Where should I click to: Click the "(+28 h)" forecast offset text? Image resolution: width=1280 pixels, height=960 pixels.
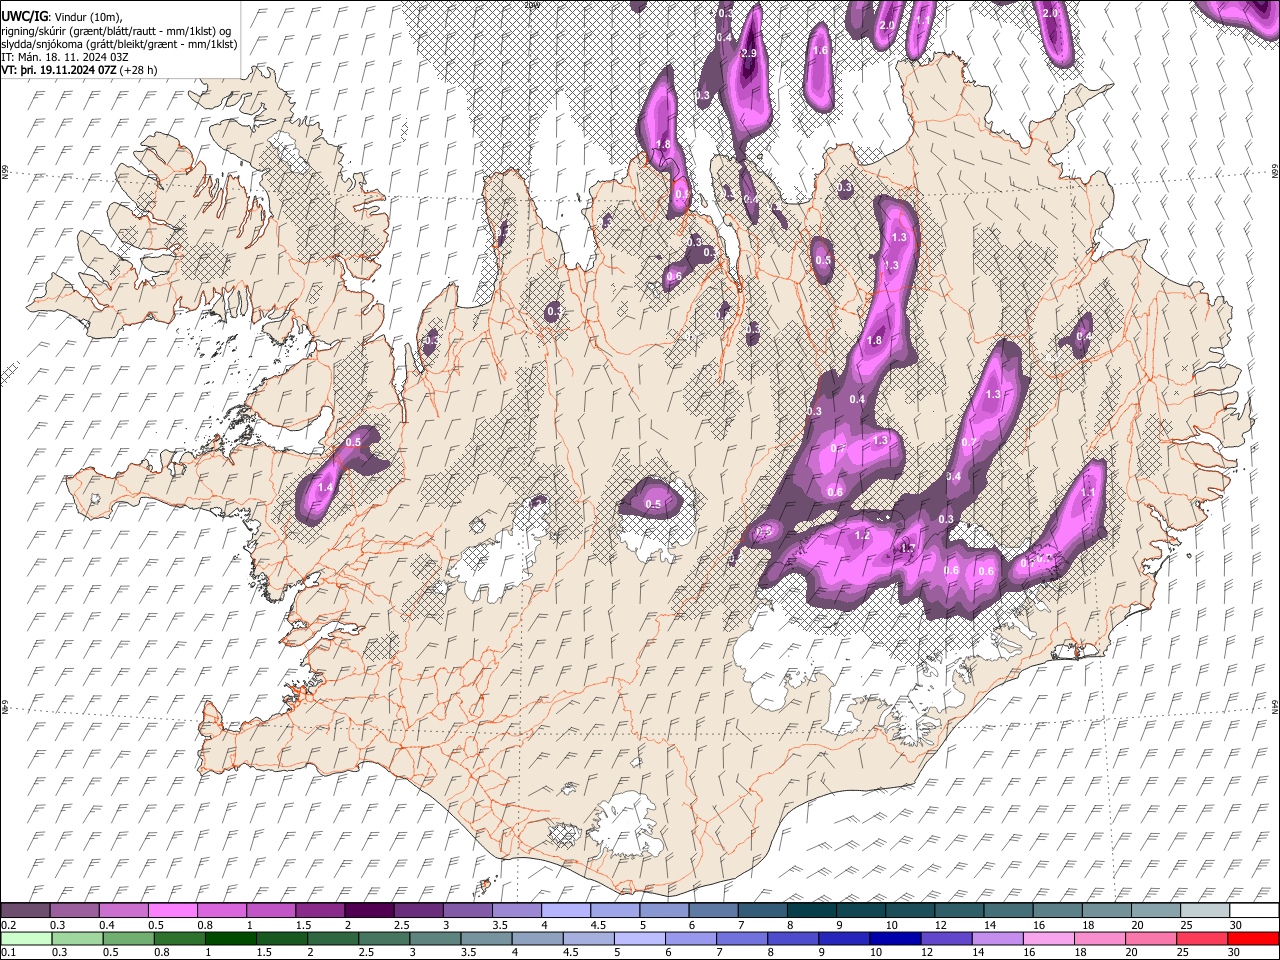[138, 69]
